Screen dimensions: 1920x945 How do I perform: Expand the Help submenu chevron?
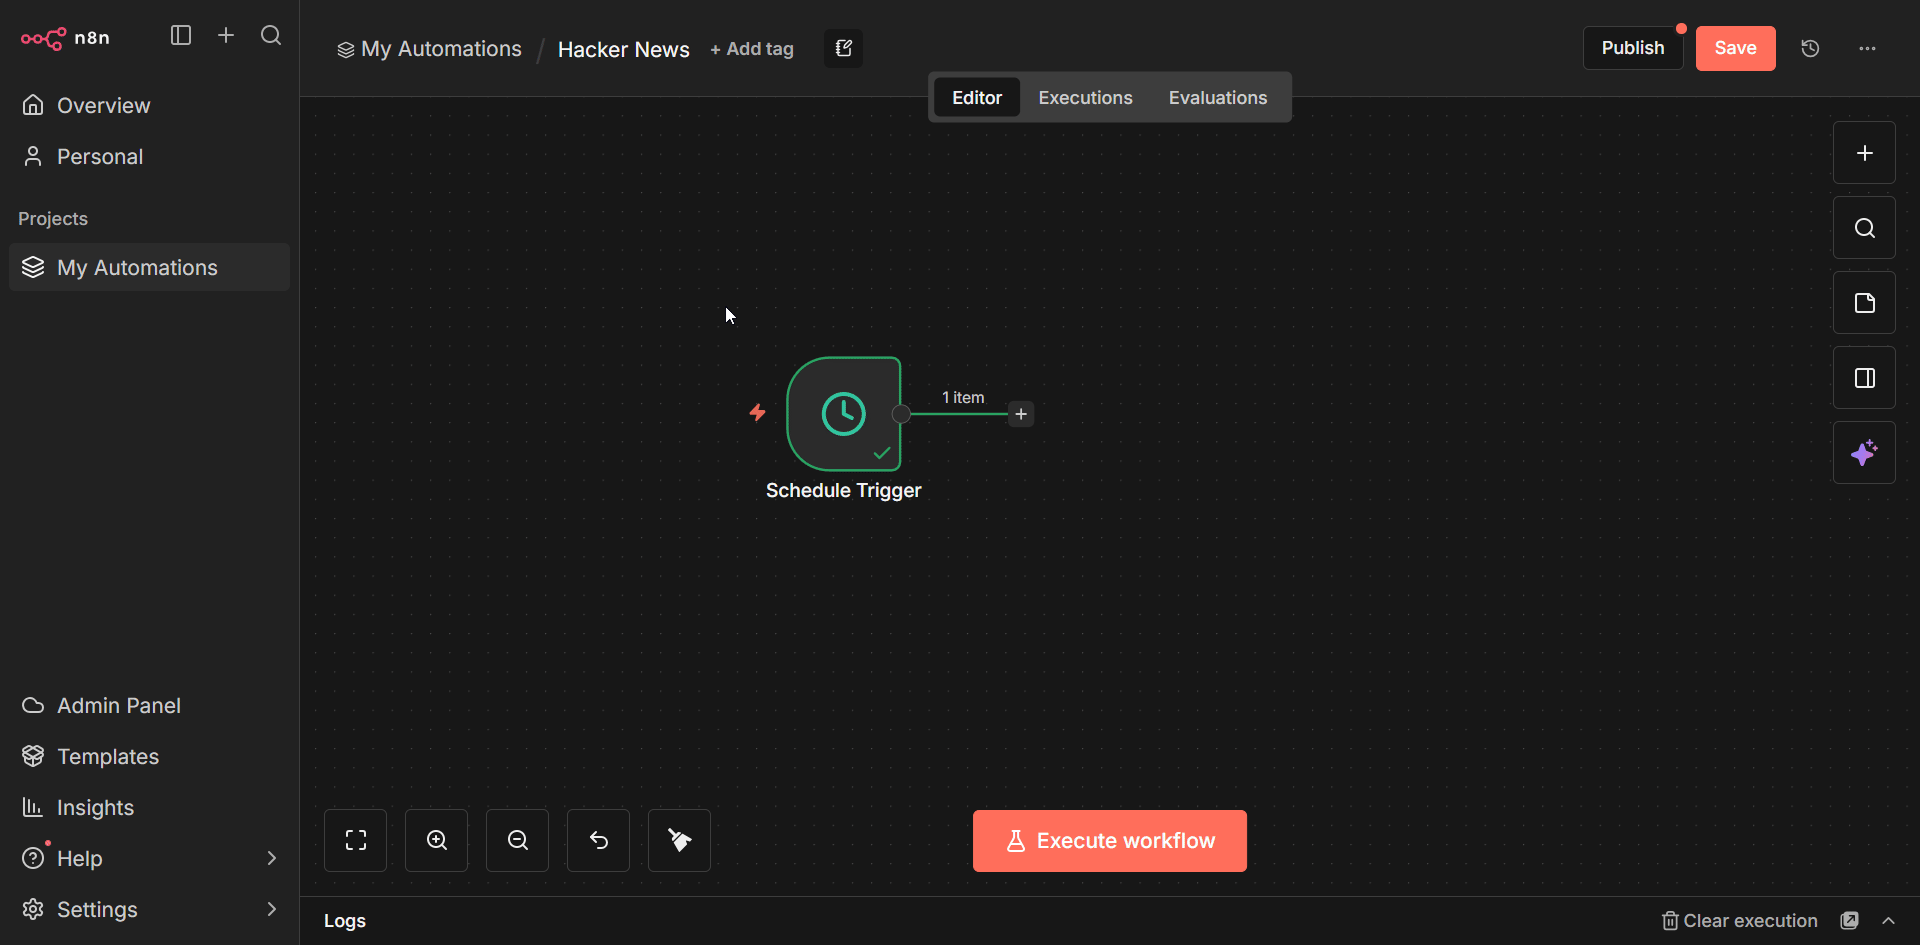point(271,858)
